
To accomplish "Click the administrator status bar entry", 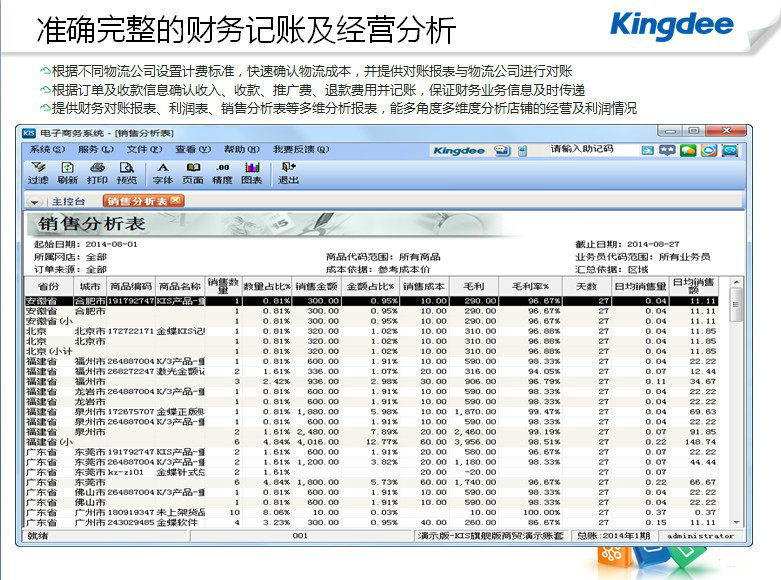I will [700, 536].
